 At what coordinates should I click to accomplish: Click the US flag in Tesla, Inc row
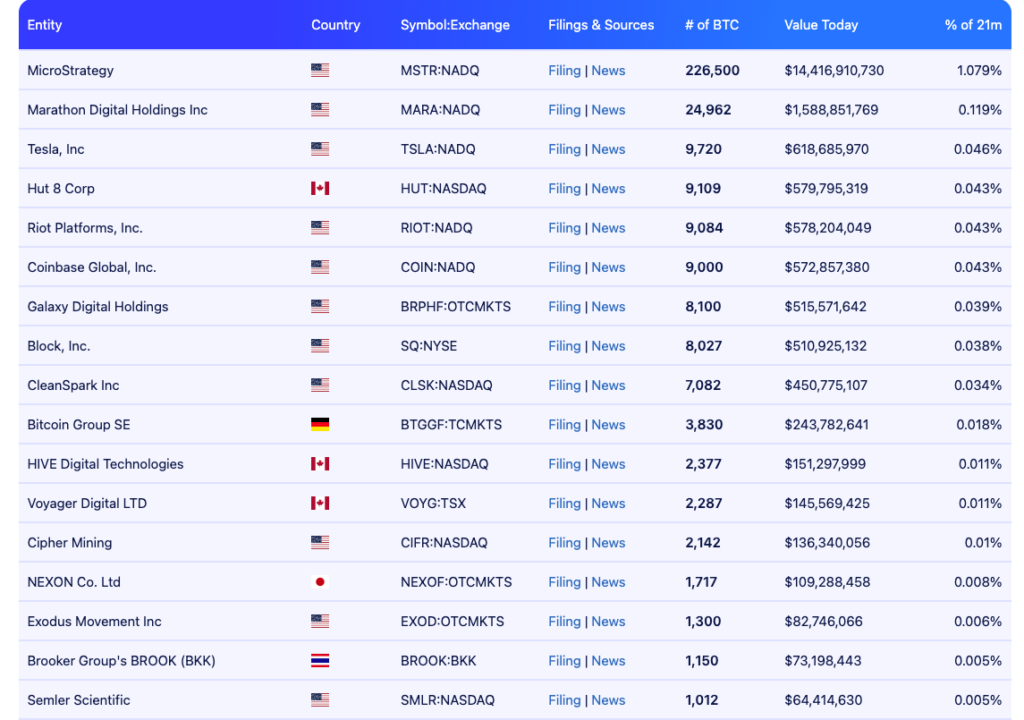pyautogui.click(x=320, y=150)
